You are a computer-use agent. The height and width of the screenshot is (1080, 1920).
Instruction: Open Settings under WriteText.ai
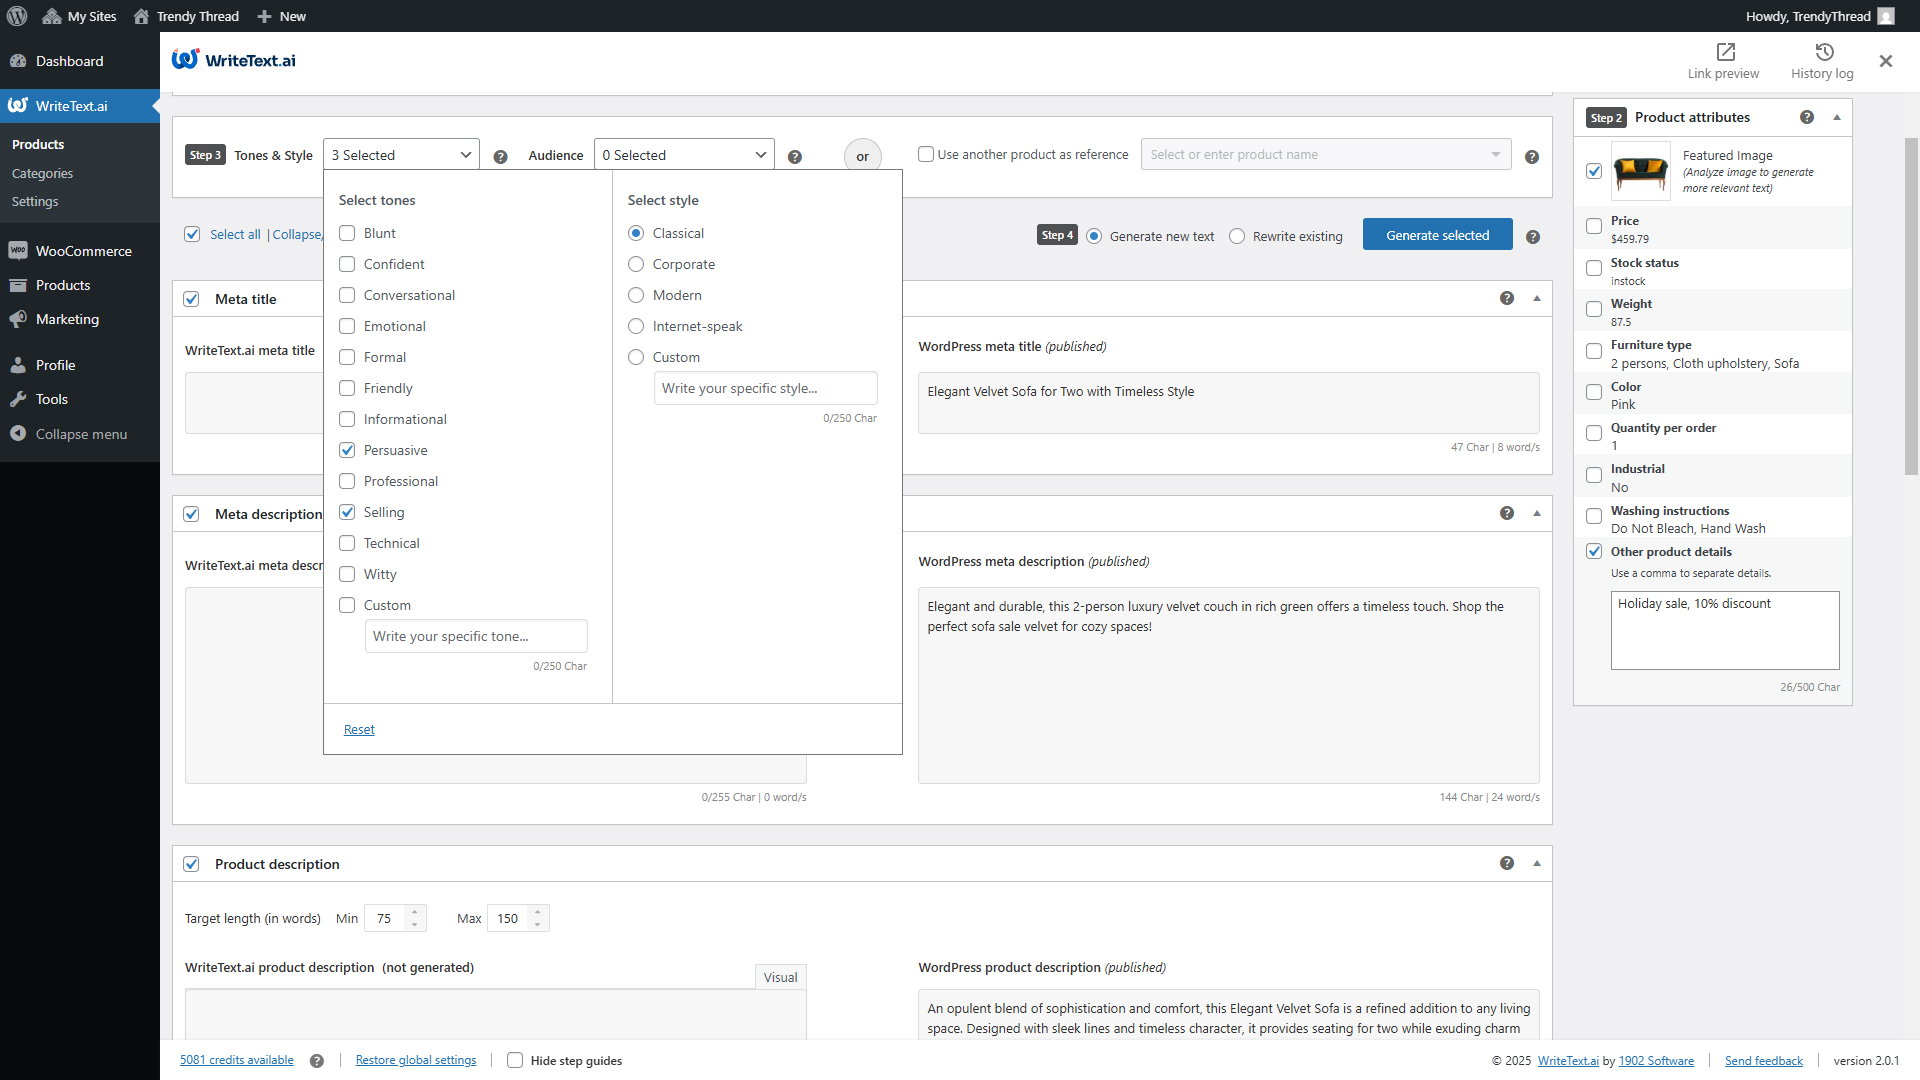(35, 201)
